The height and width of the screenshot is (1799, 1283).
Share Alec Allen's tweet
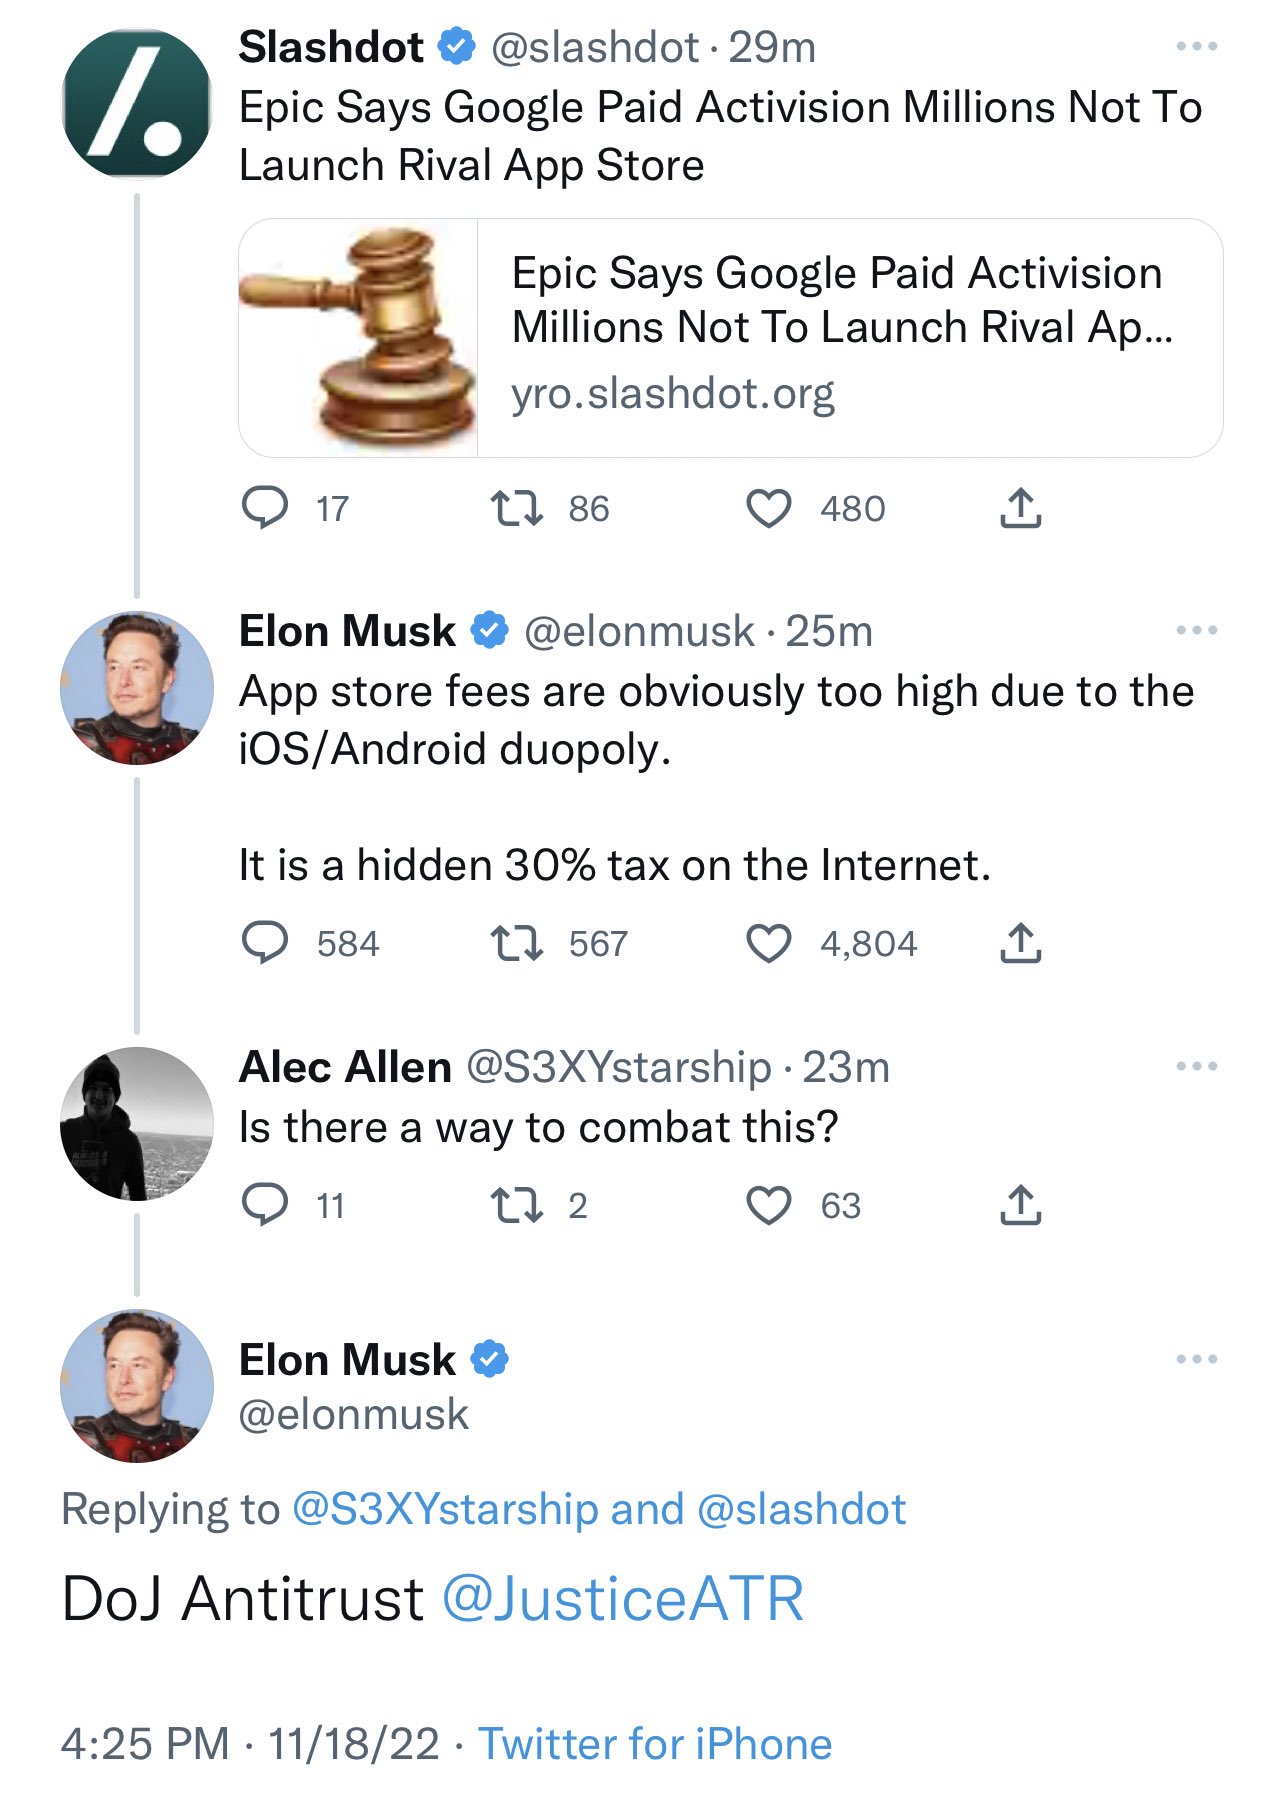click(1020, 1205)
